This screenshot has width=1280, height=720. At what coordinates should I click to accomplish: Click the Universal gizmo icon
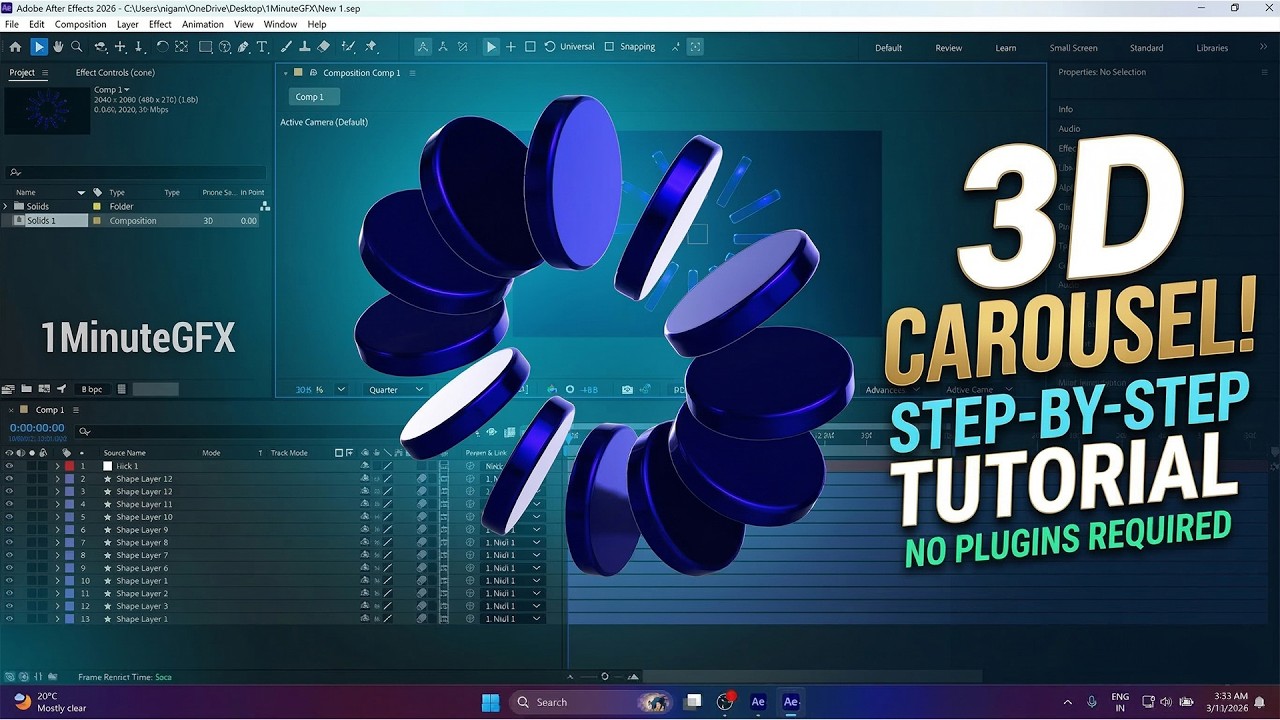pyautogui.click(x=550, y=47)
